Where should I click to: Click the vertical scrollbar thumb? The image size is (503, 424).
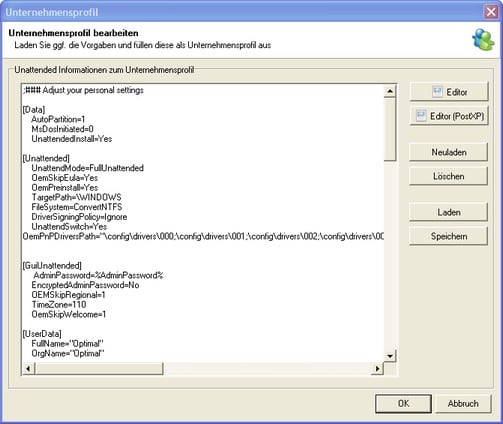coord(390,129)
